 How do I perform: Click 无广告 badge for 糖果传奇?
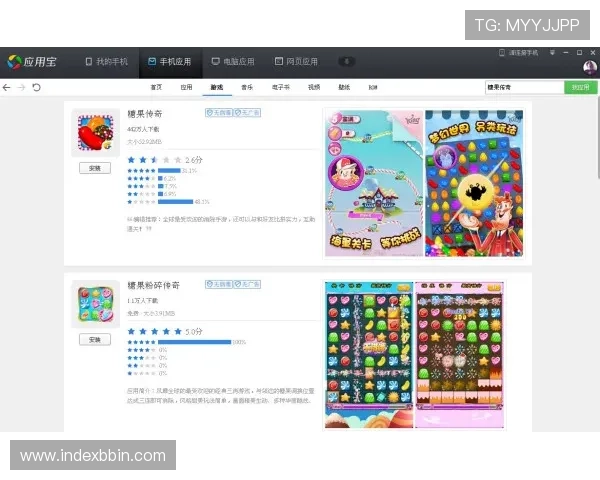tap(247, 113)
